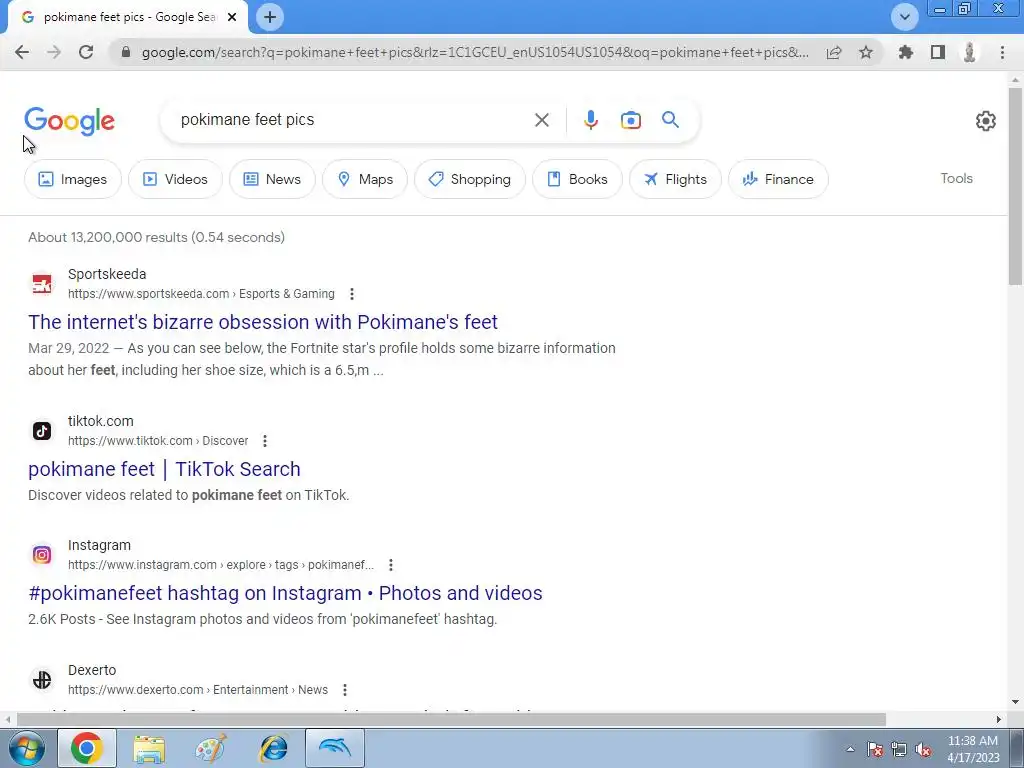Switch to Books results
The width and height of the screenshot is (1024, 768).
[x=577, y=179]
